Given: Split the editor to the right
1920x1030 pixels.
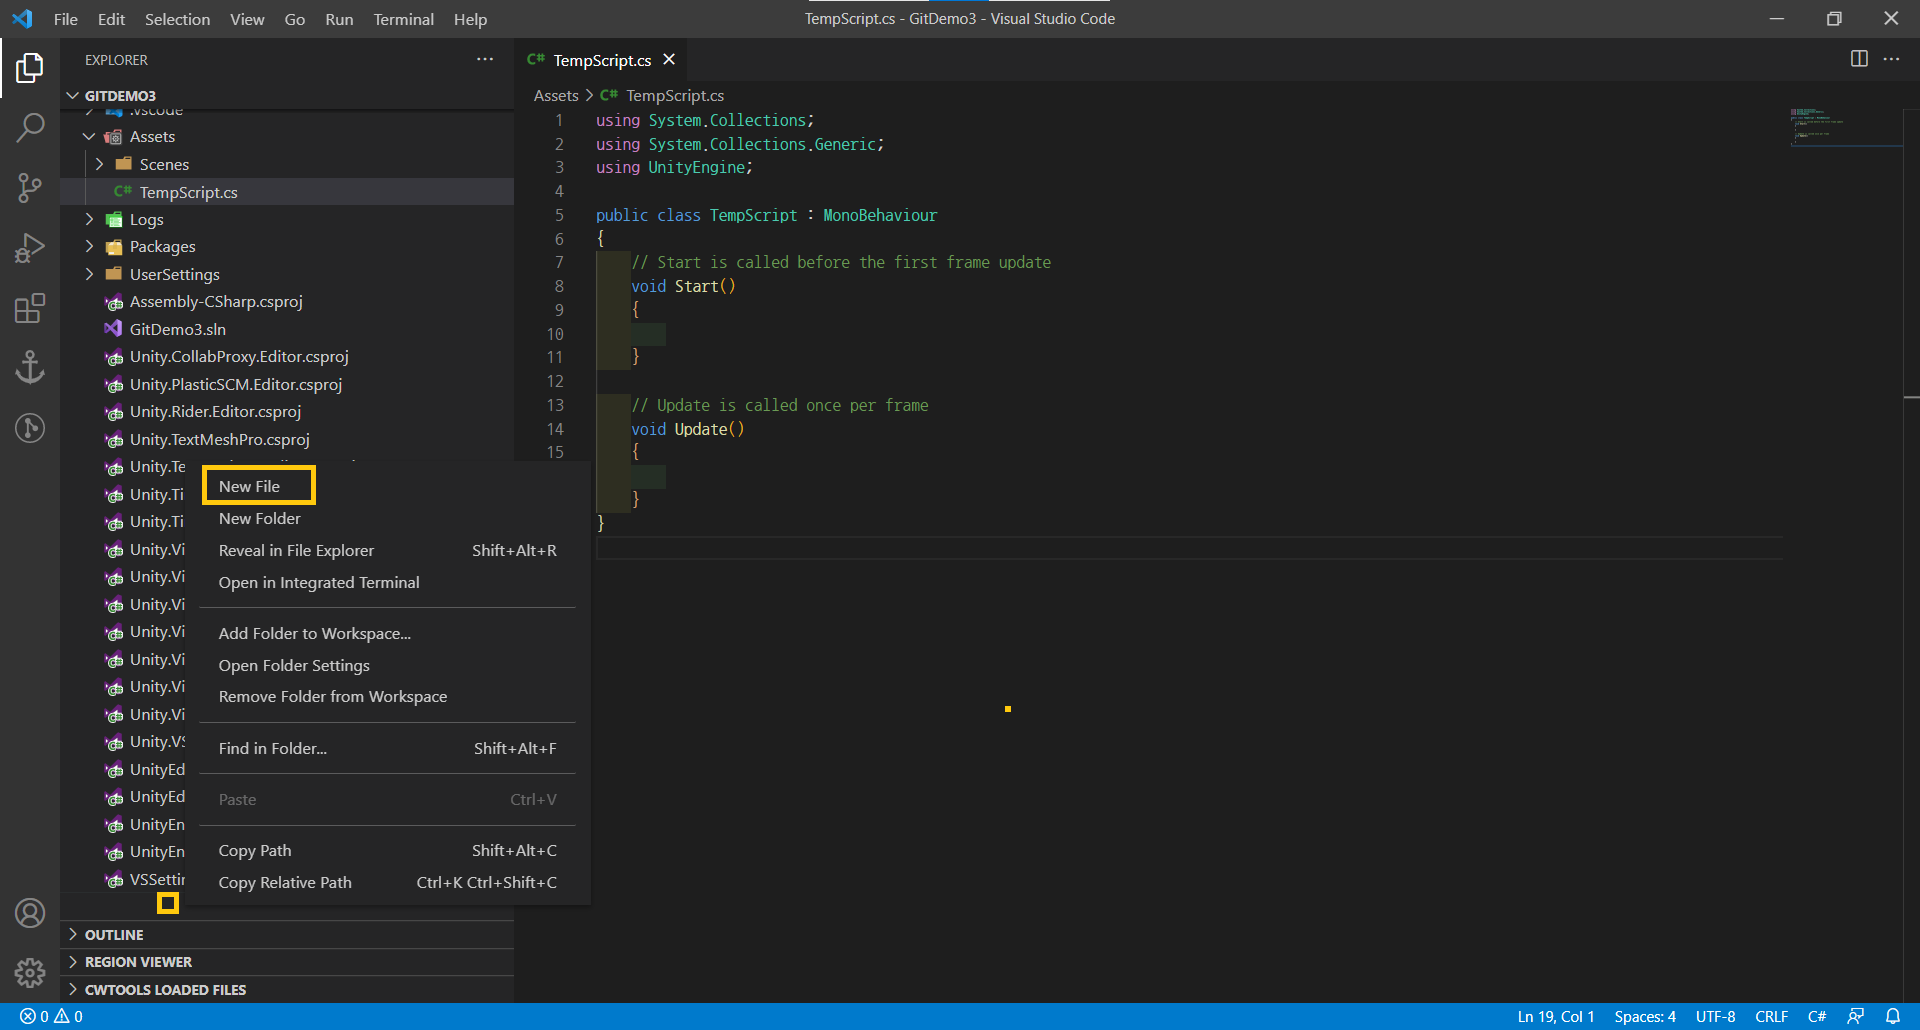Looking at the screenshot, I should 1859,59.
